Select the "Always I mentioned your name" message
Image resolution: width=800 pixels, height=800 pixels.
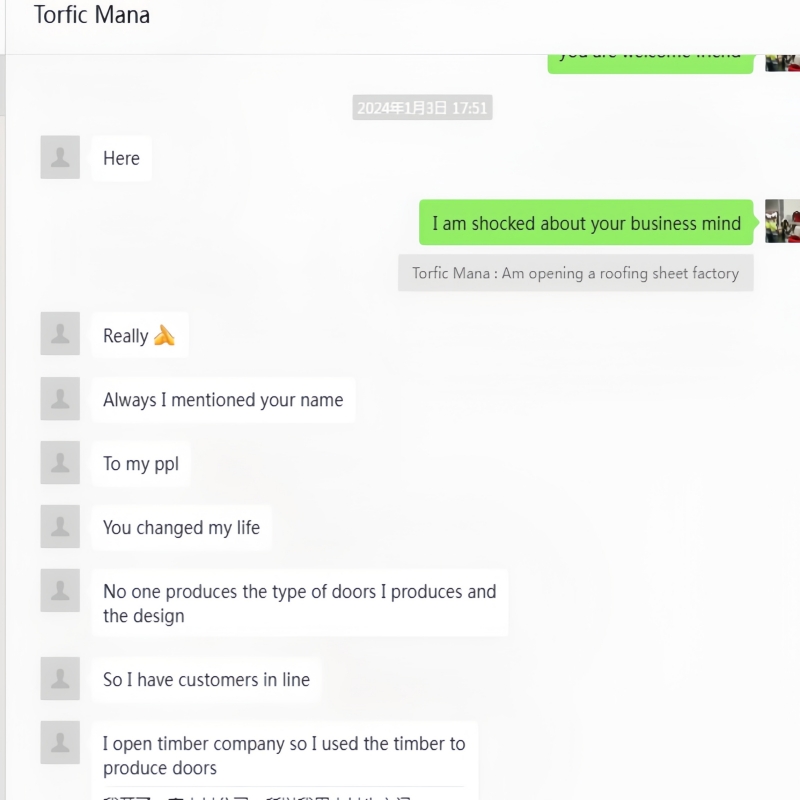coord(223,400)
